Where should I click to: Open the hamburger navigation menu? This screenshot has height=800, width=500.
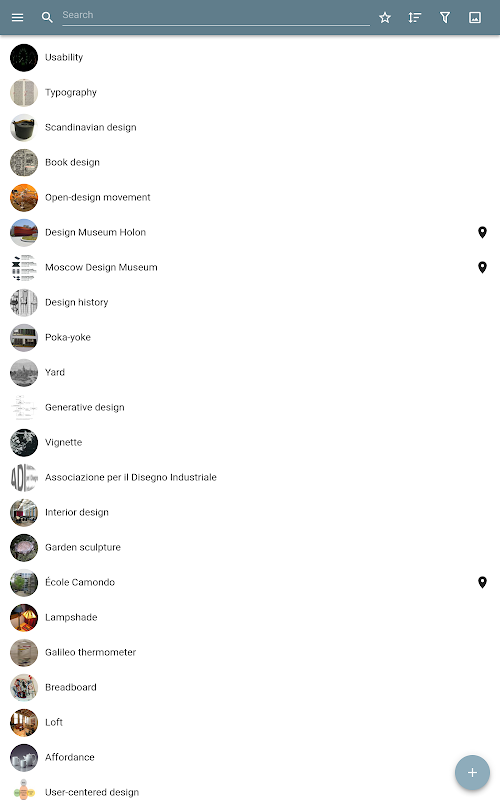coord(17,17)
